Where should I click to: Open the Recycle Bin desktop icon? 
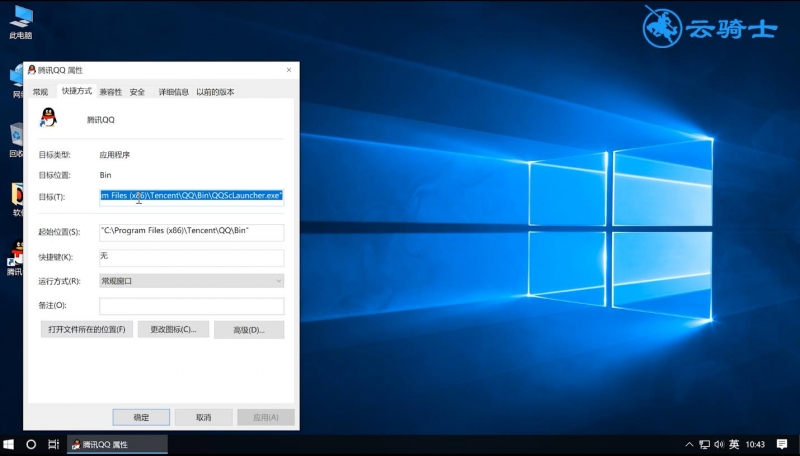point(16,139)
